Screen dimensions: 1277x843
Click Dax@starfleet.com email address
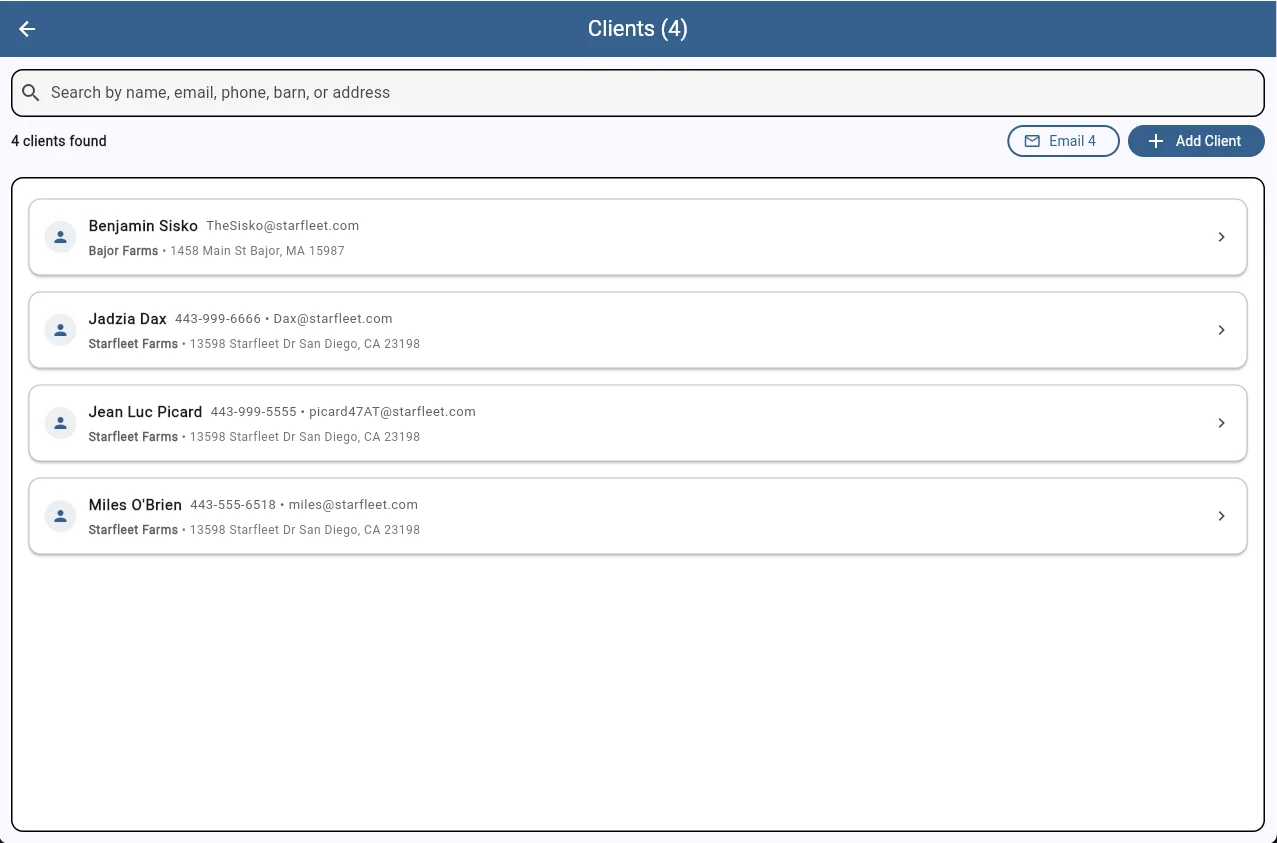click(333, 318)
